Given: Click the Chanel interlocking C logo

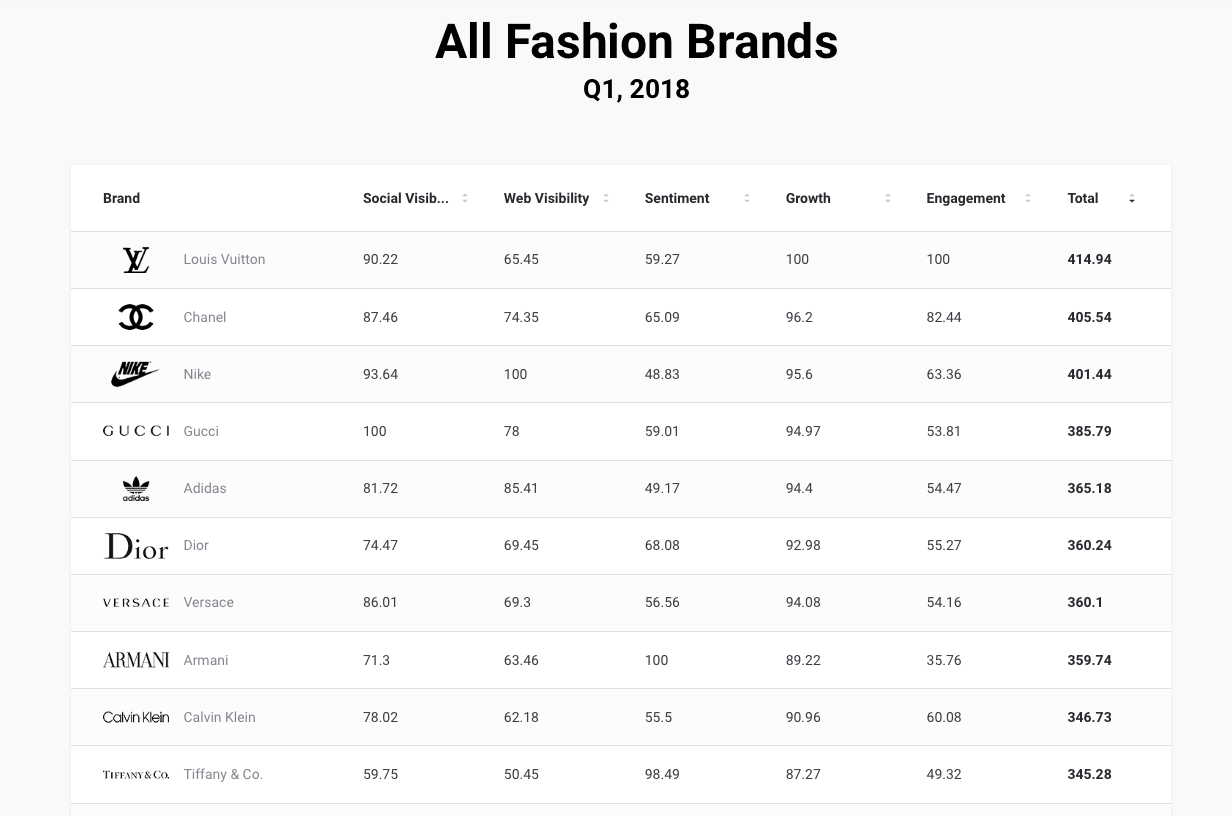Looking at the screenshot, I should pyautogui.click(x=136, y=317).
